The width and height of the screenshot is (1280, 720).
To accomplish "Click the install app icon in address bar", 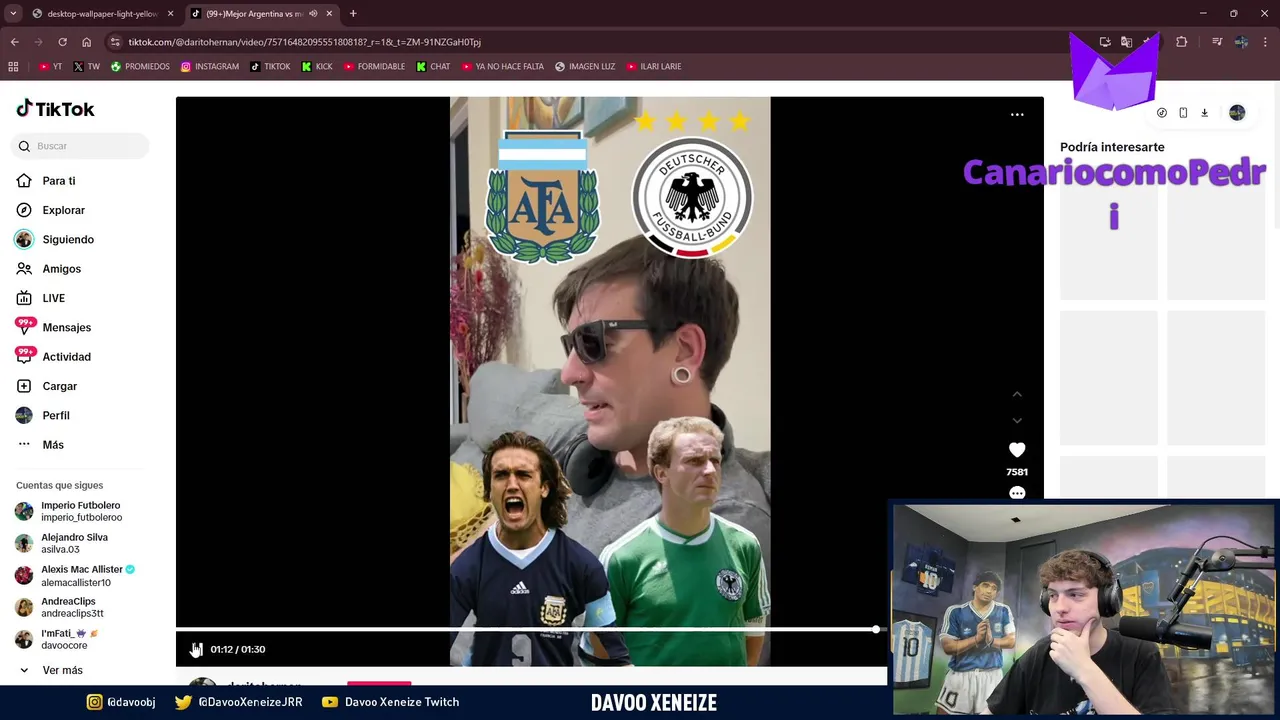I will tap(1105, 42).
